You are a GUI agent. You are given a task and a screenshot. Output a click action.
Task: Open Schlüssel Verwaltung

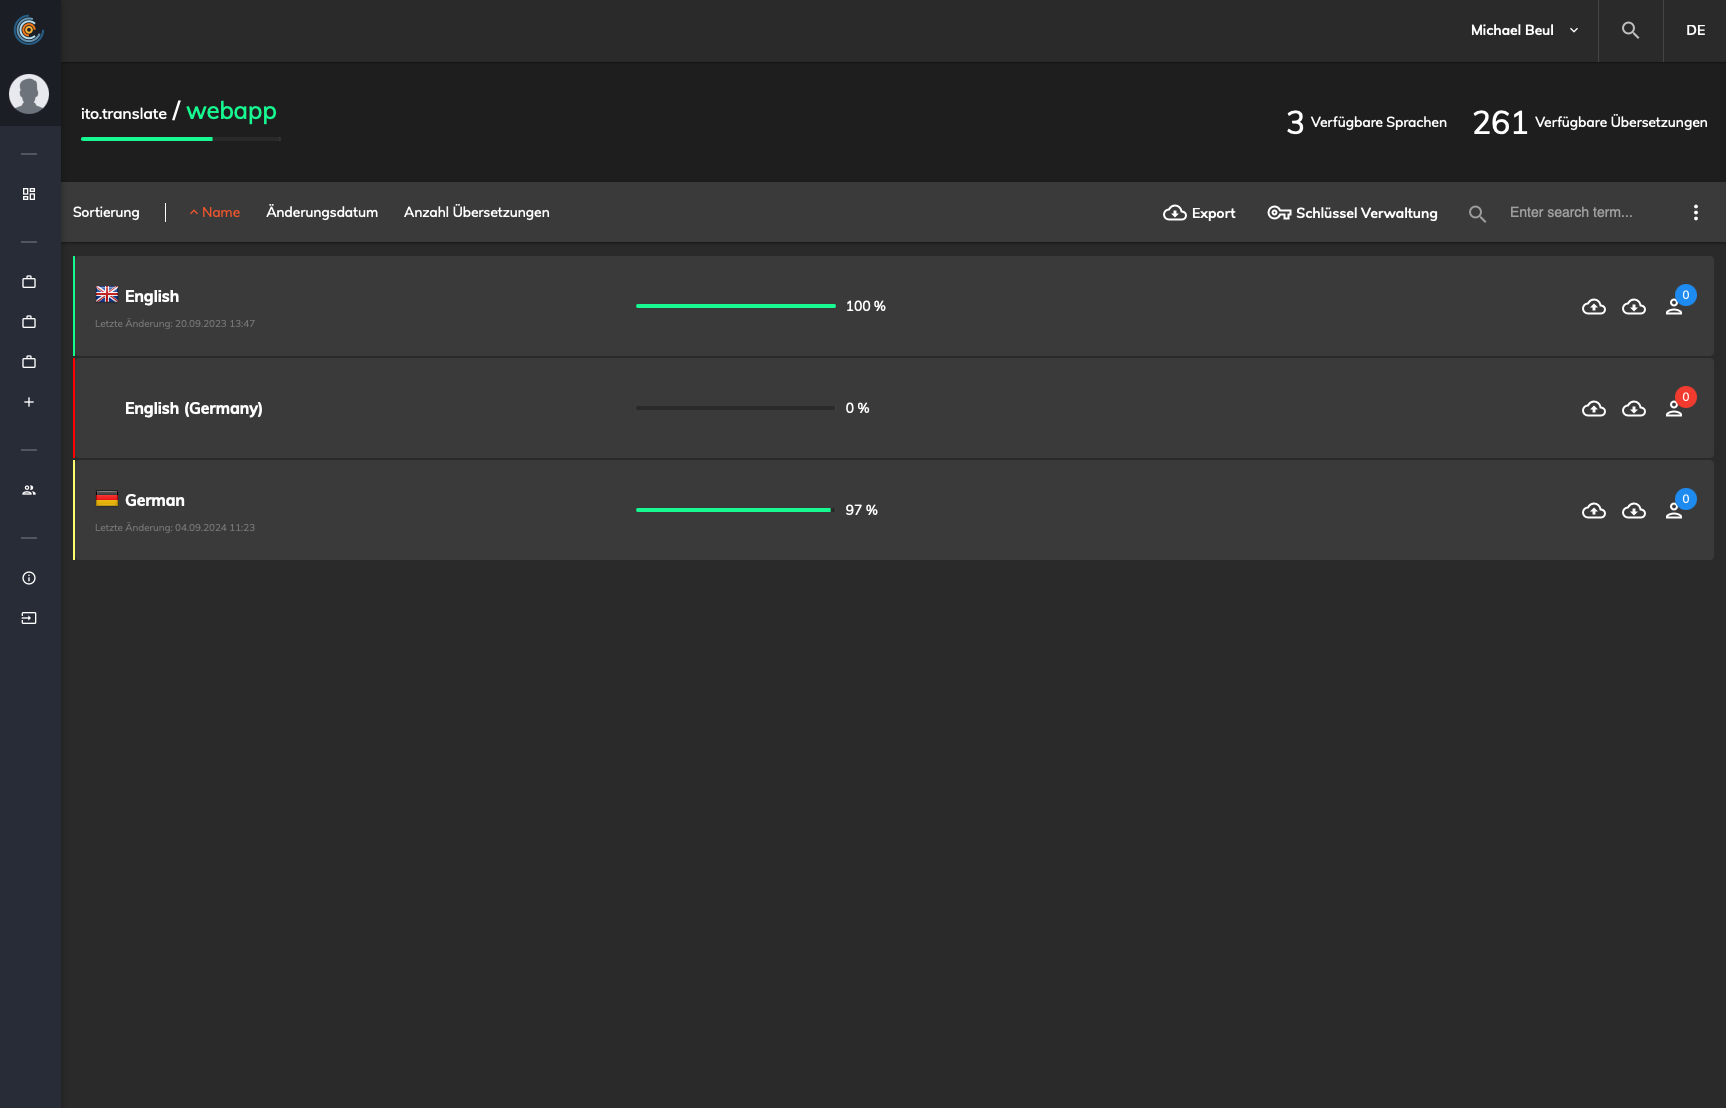(1352, 213)
